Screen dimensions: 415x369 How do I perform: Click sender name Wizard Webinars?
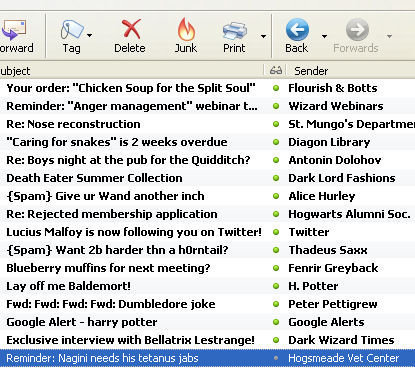click(336, 106)
